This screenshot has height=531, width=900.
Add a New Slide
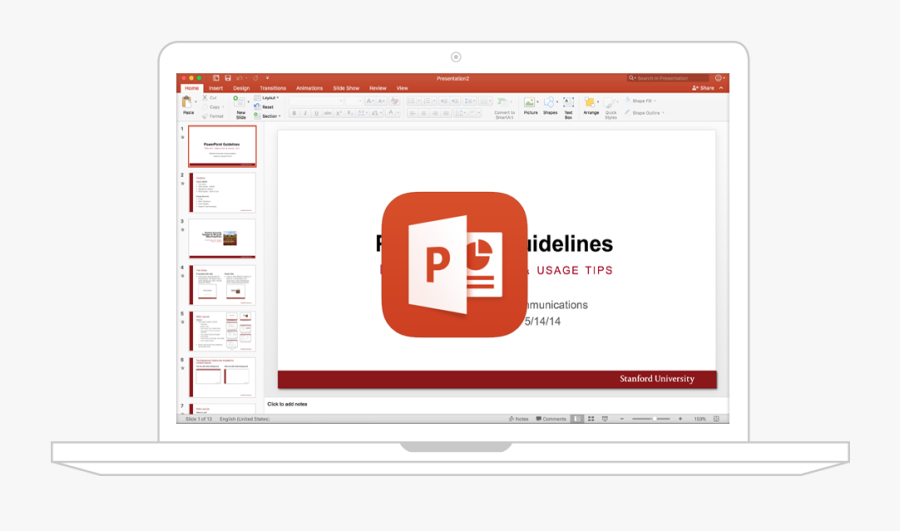(x=239, y=107)
